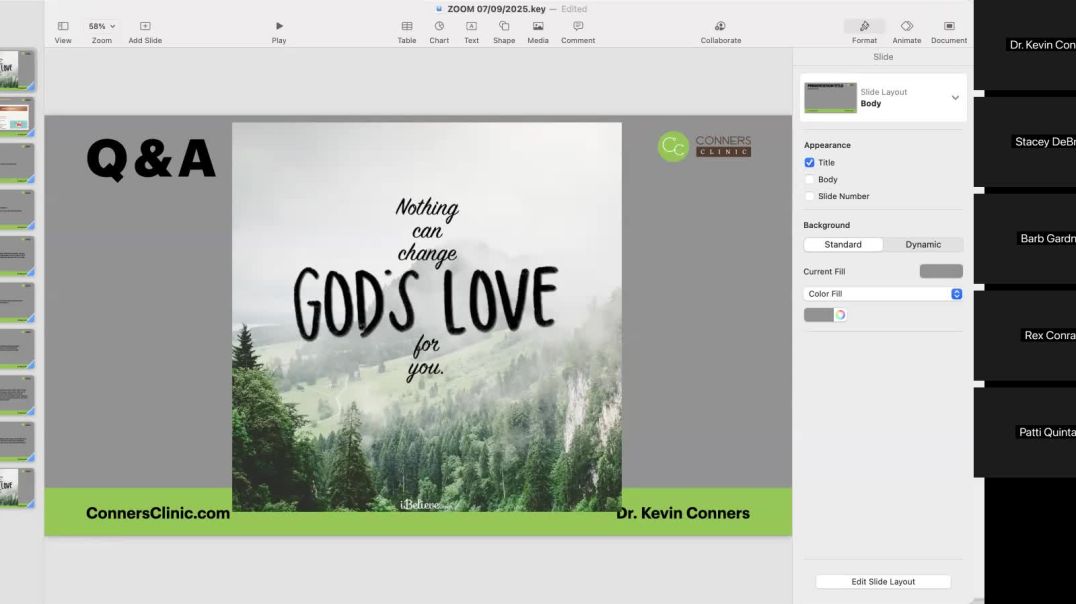Enable the Slide Number checkbox

point(810,196)
